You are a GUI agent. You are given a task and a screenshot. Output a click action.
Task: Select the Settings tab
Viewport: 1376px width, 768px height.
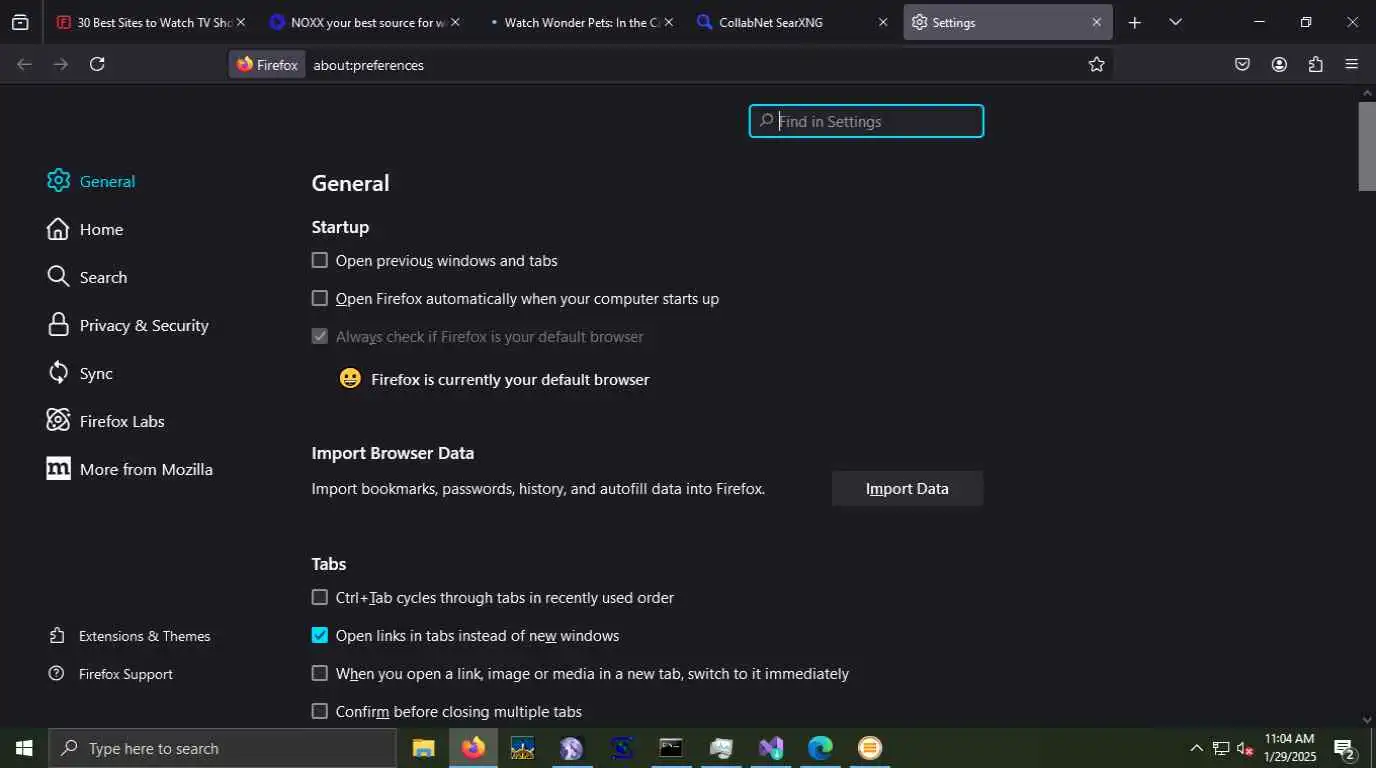click(x=1007, y=22)
